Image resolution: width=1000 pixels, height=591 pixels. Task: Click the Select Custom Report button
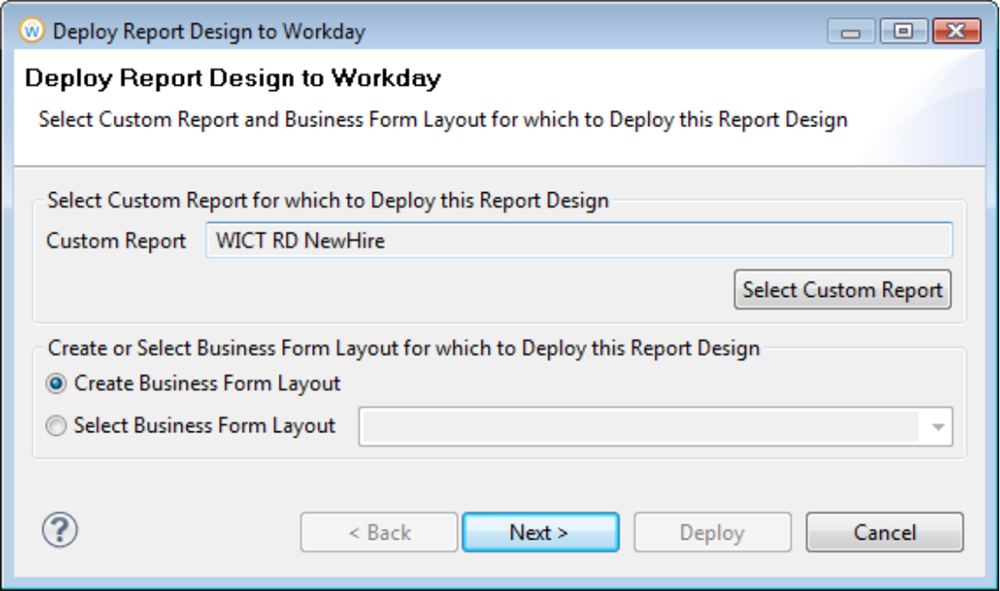point(842,290)
